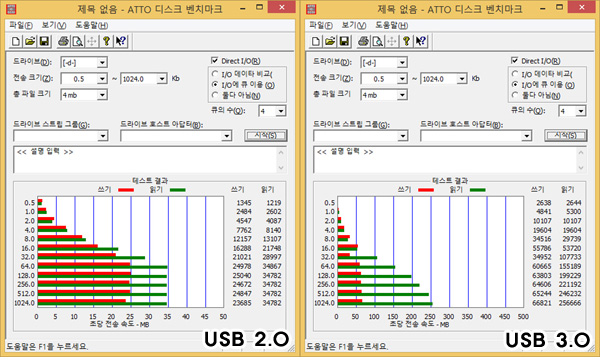Click the Open folder icon in left window
Image resolution: width=600 pixels, height=360 pixels.
point(30,41)
